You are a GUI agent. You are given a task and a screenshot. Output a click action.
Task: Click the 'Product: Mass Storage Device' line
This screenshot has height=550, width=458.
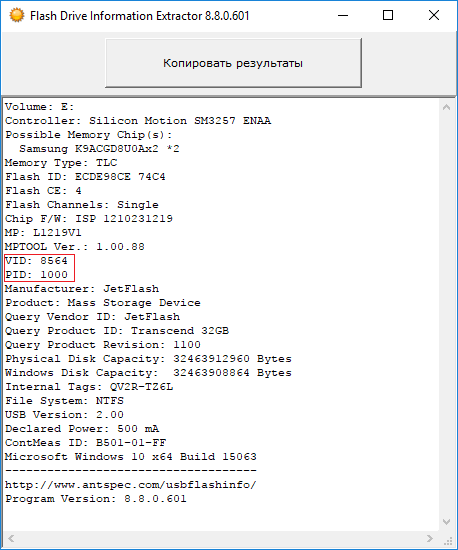coord(103,303)
